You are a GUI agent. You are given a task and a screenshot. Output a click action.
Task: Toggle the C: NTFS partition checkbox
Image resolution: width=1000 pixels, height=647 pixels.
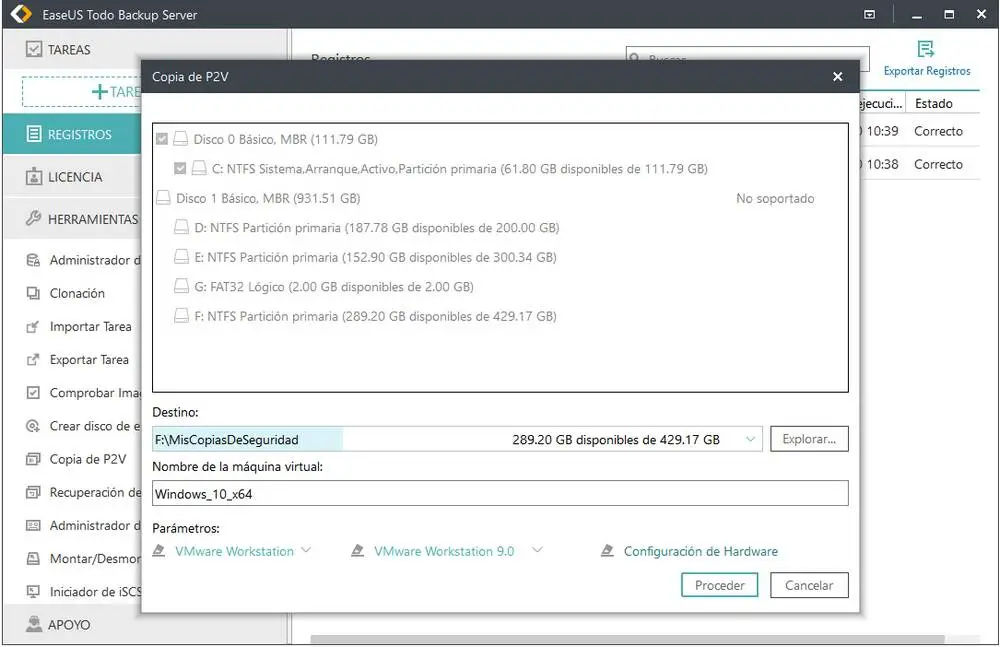(180, 168)
